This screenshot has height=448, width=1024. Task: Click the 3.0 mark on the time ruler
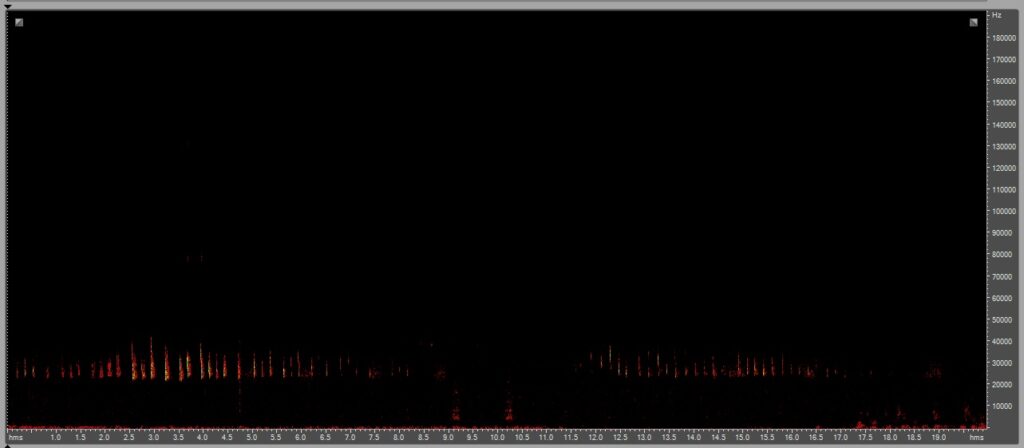(153, 437)
